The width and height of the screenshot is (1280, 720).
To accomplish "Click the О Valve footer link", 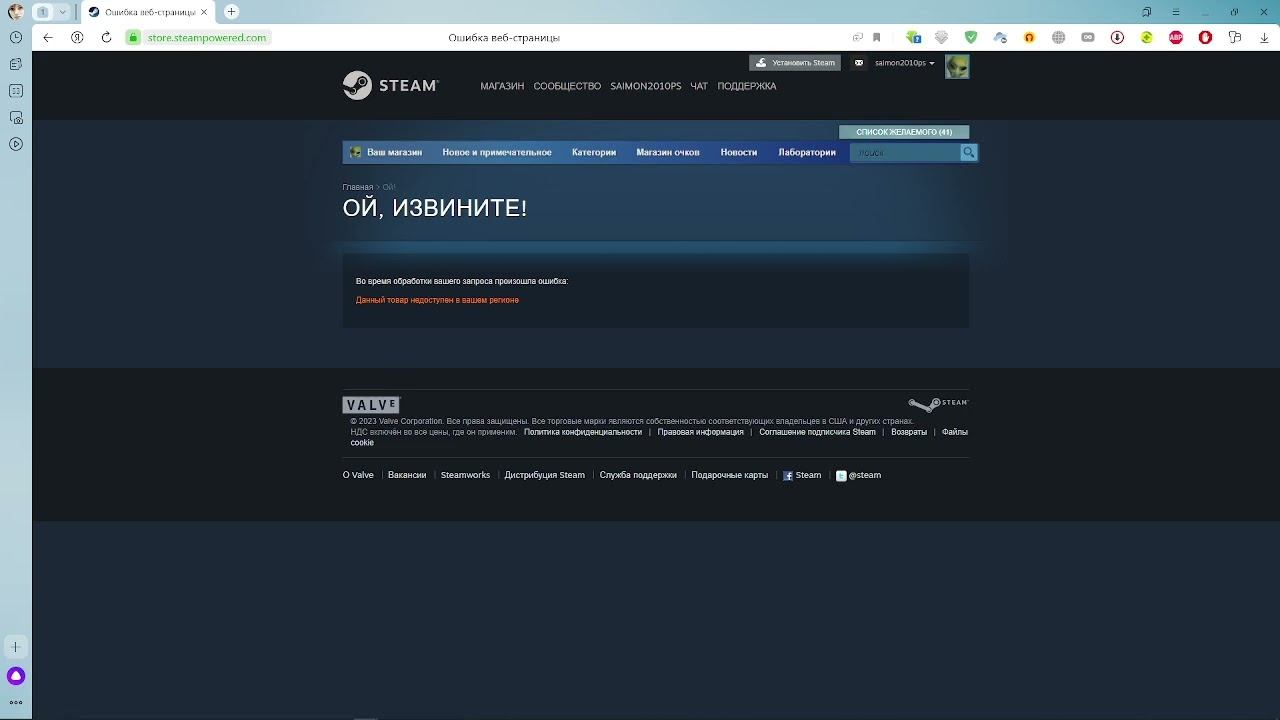I will (358, 475).
